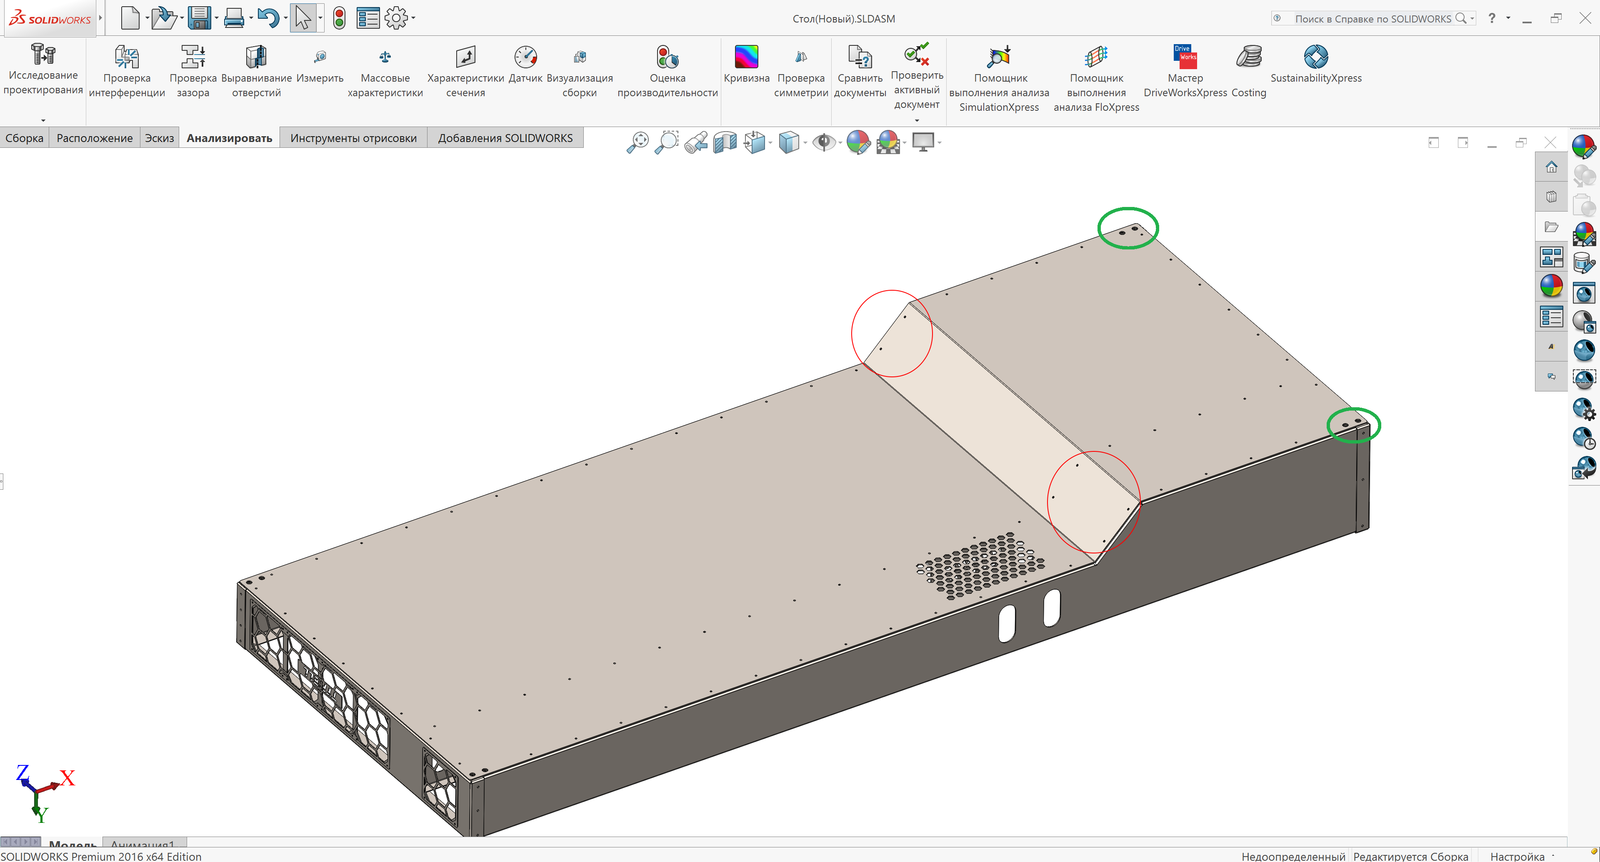Open task pane home Resources tab
The height and width of the screenshot is (862, 1600).
click(x=1551, y=167)
